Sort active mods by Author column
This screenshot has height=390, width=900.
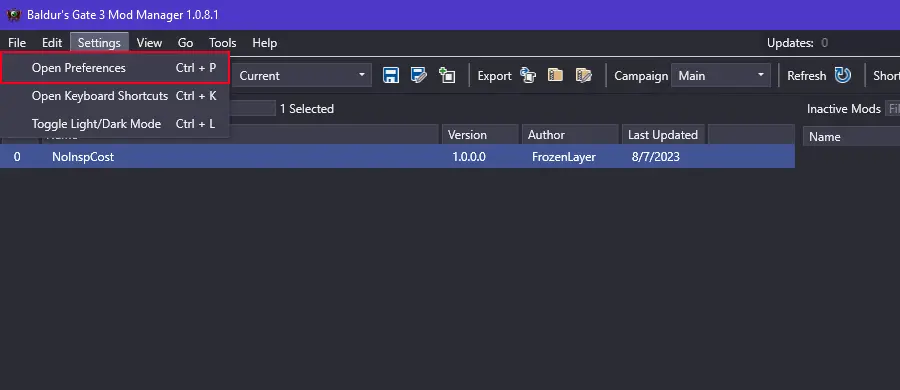point(570,135)
